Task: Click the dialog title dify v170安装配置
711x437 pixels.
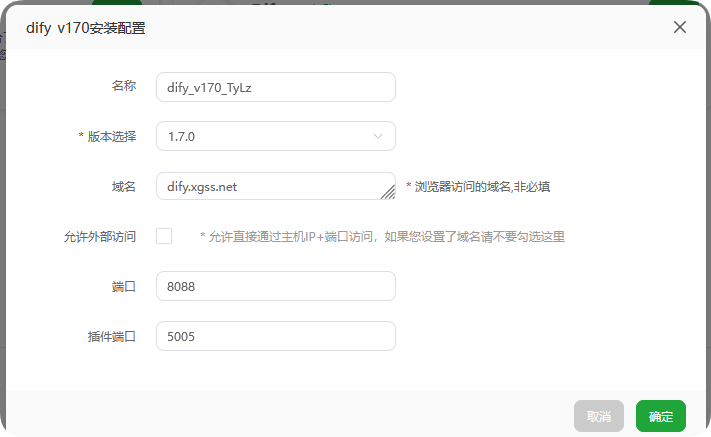Action: pyautogui.click(x=86, y=28)
